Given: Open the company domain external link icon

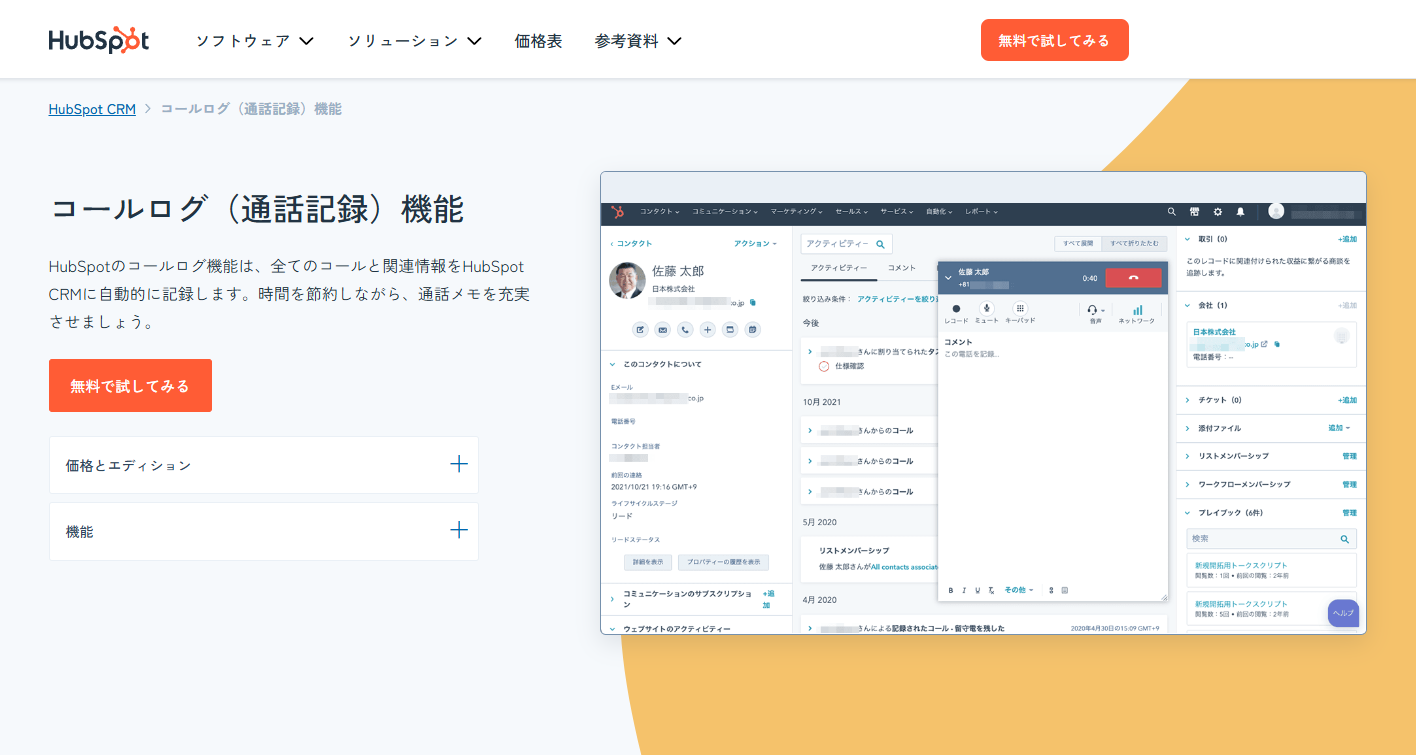Looking at the screenshot, I should pos(1264,344).
